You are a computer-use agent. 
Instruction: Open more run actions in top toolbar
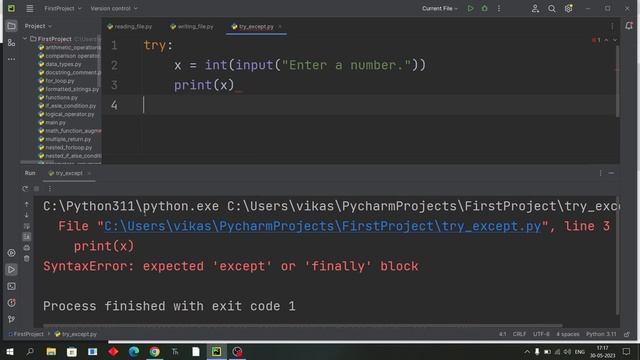(499, 8)
